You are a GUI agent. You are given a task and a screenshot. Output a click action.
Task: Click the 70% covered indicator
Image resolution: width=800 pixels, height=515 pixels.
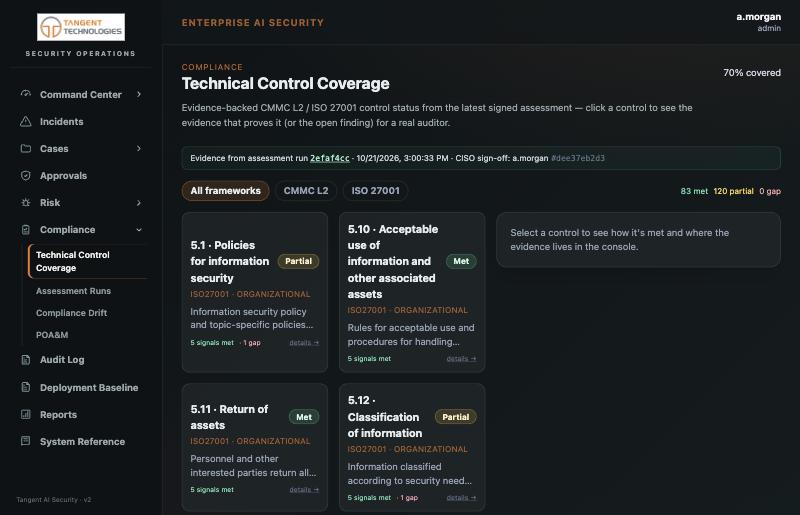[x=752, y=73]
